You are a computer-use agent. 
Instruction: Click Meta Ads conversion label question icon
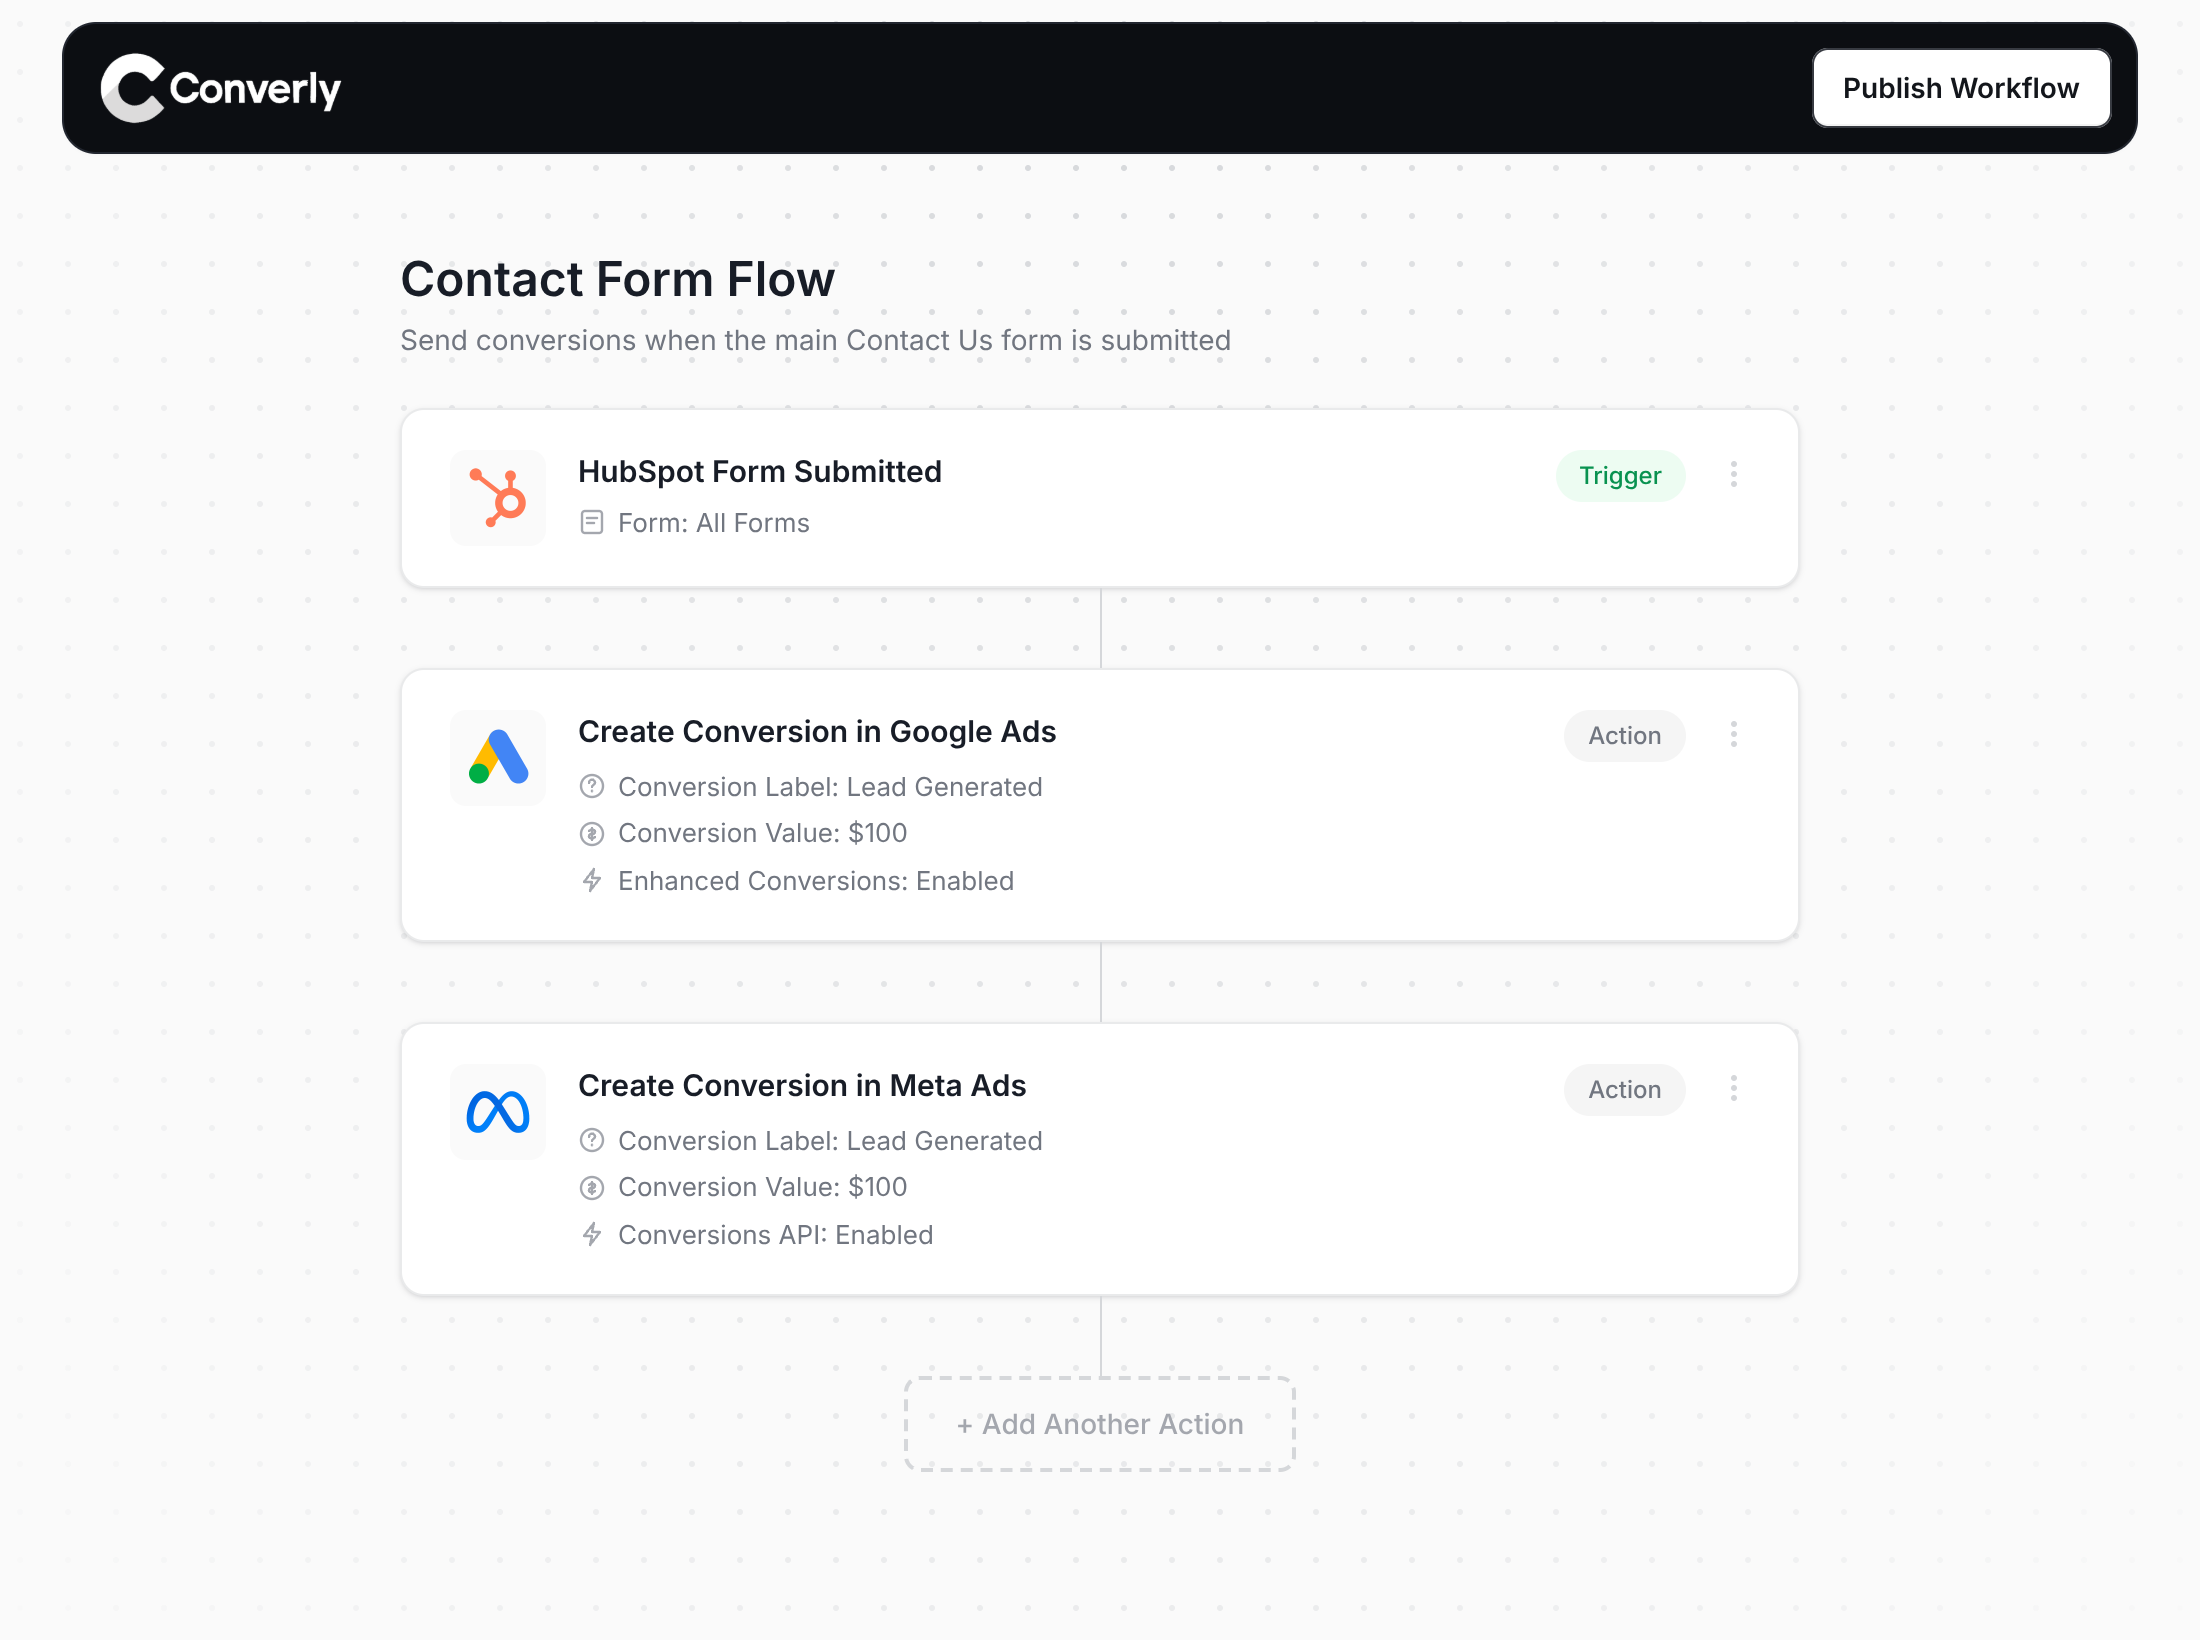click(x=592, y=1140)
